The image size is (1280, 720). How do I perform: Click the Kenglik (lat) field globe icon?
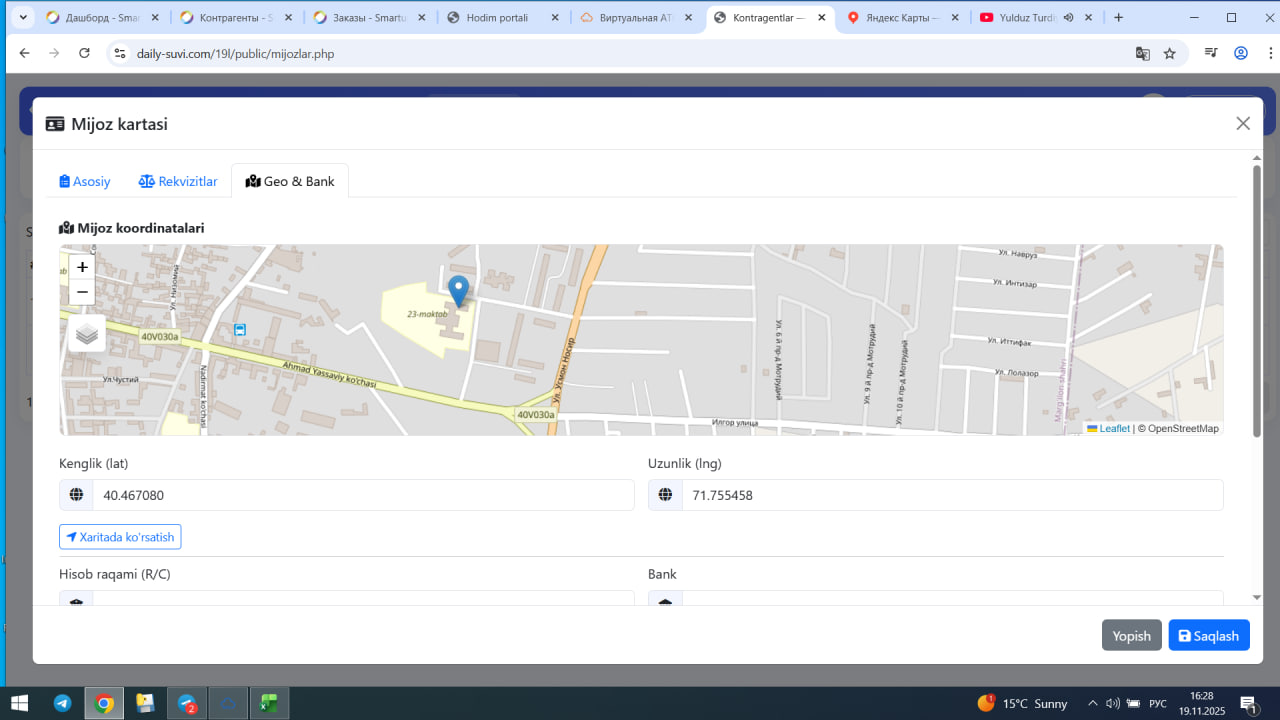(x=76, y=495)
